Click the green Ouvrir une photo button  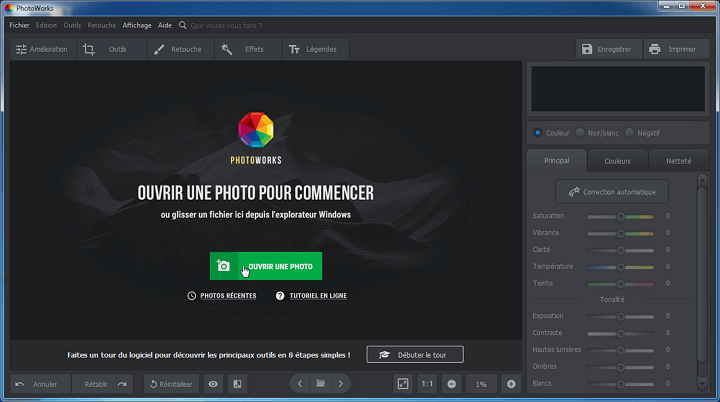coord(266,266)
